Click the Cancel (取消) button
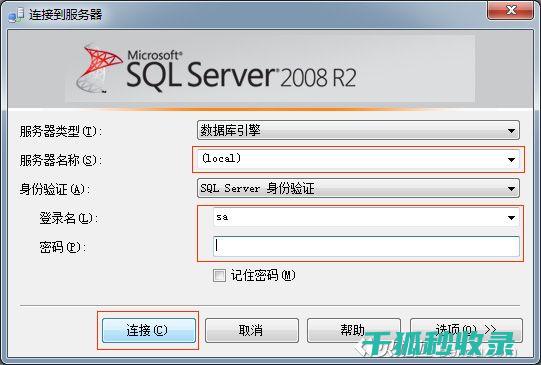 coord(252,330)
